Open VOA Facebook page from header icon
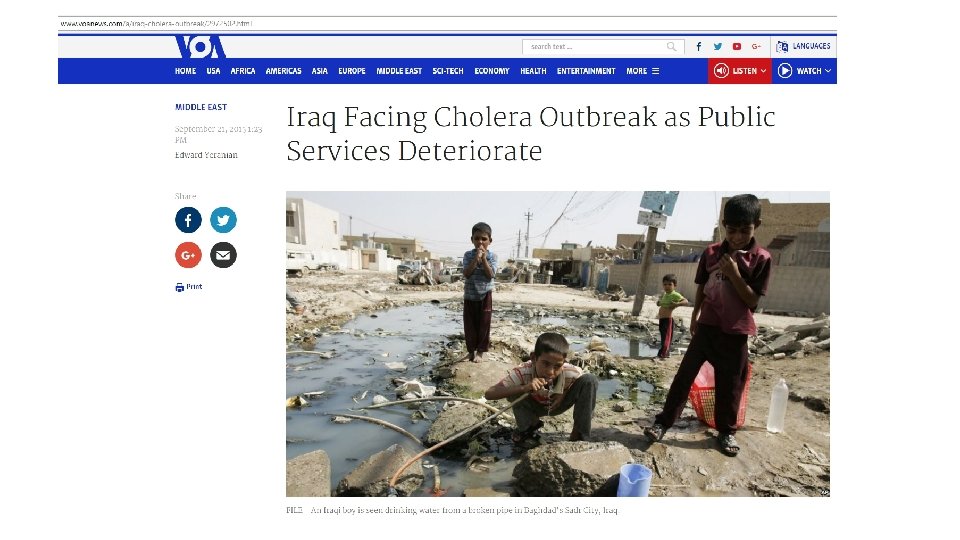The height and width of the screenshot is (540, 960). (x=699, y=47)
